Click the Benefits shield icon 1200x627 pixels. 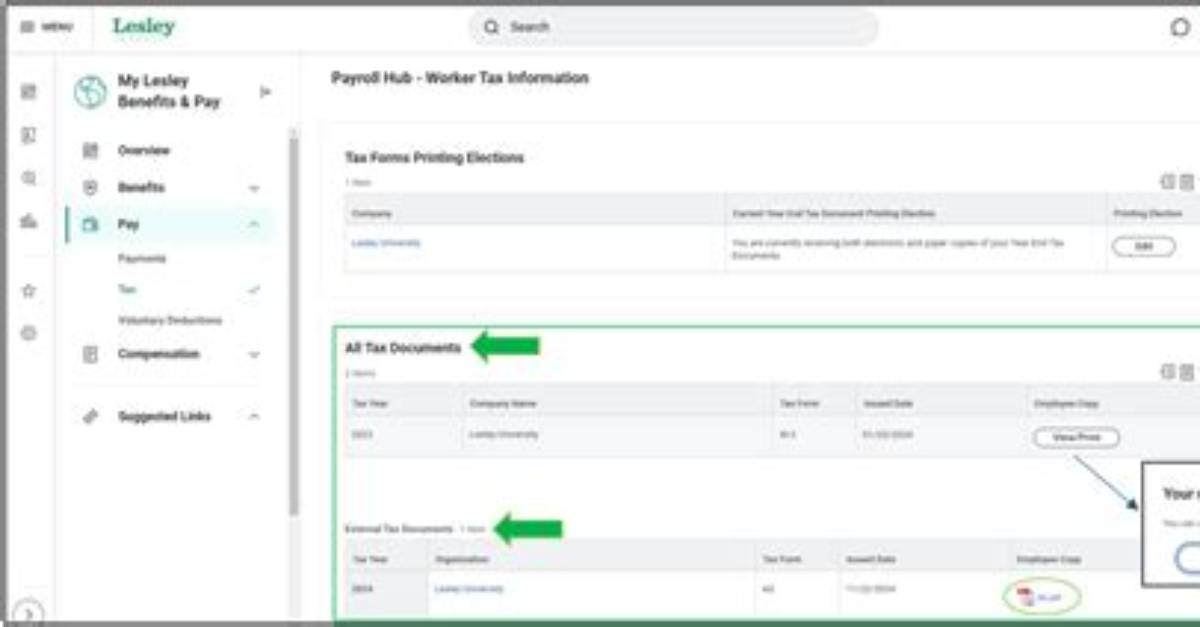coord(90,187)
